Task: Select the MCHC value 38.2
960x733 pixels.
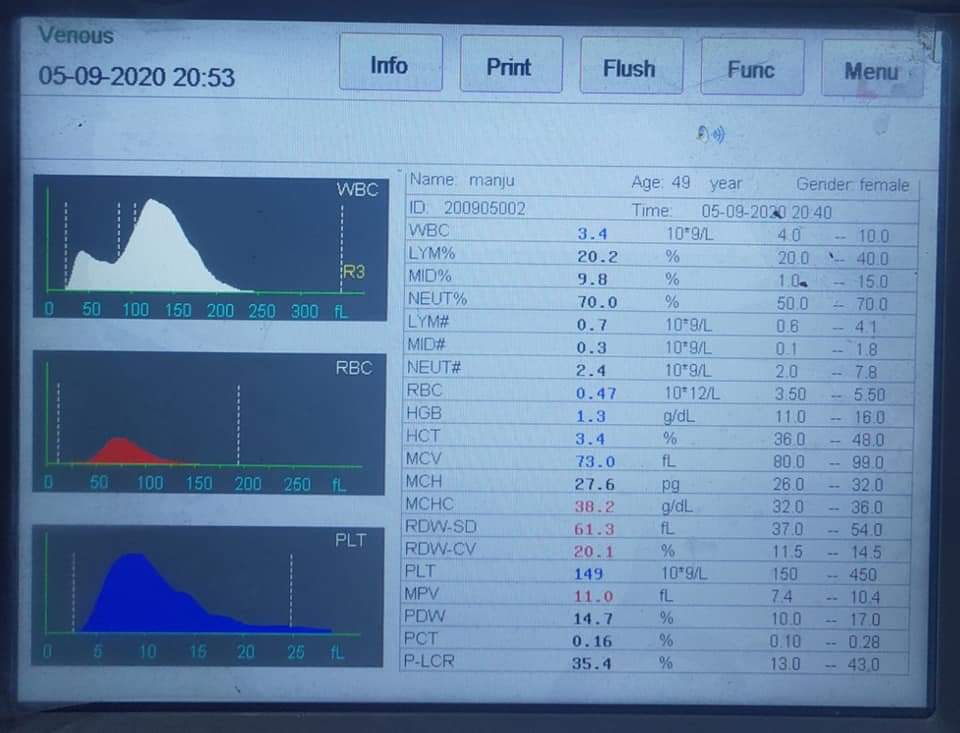Action: 594,506
